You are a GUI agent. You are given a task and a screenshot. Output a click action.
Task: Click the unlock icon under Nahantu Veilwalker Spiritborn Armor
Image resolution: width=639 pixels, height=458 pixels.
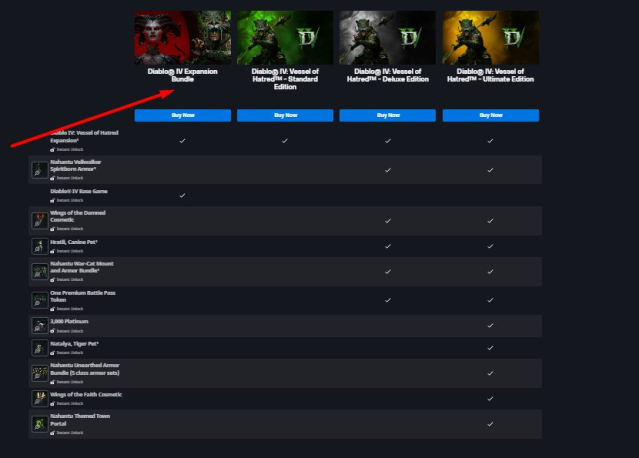point(53,178)
